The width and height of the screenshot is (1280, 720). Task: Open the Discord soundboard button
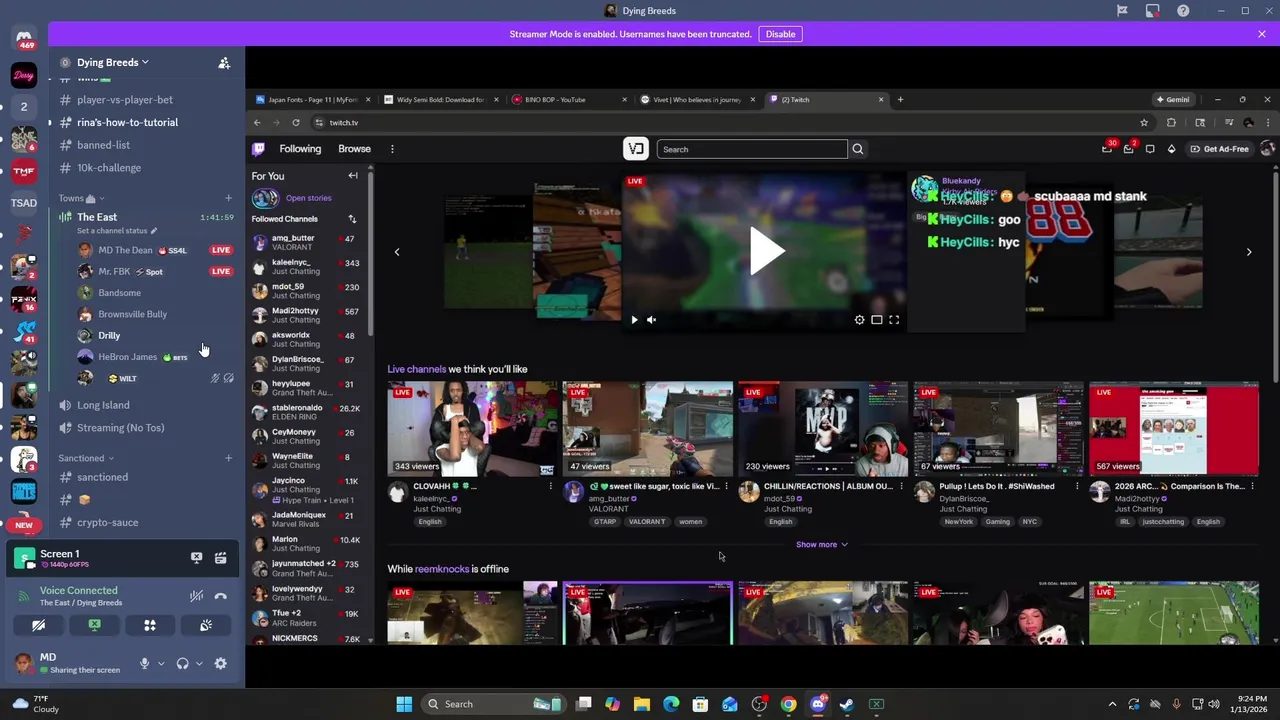[206, 625]
